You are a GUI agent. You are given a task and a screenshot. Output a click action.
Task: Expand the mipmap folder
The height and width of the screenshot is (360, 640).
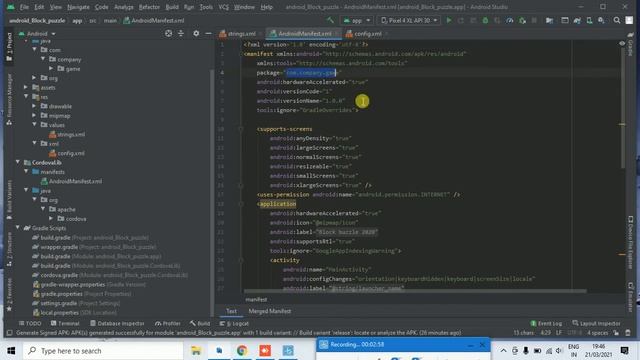tap(34, 115)
